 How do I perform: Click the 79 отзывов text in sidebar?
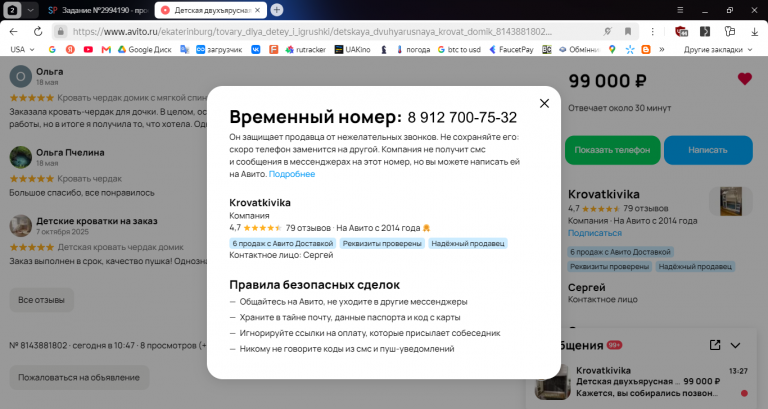[x=646, y=208]
